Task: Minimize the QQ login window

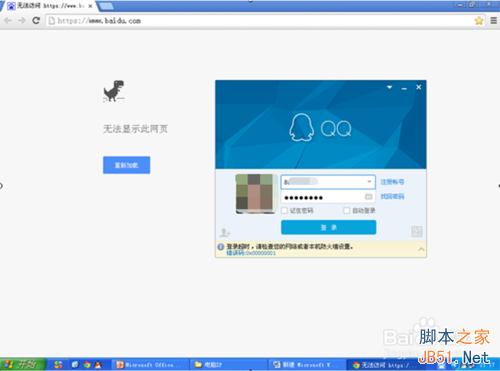Action: click(x=404, y=88)
